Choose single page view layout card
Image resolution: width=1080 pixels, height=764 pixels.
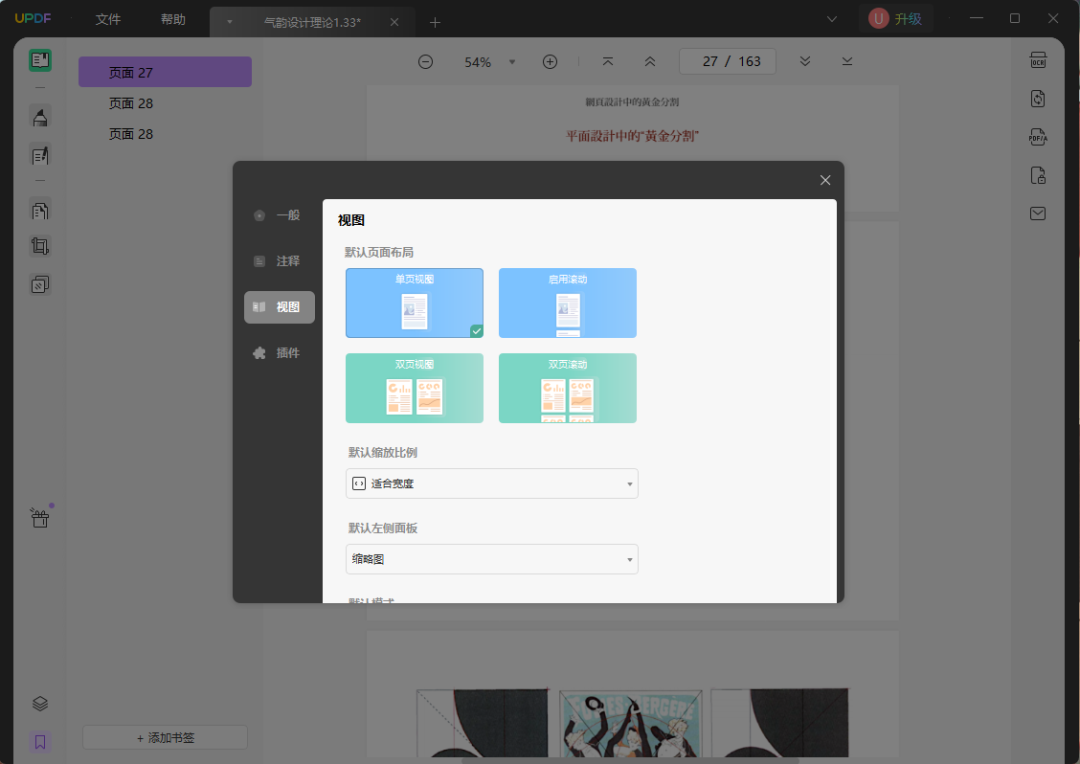[x=415, y=303]
